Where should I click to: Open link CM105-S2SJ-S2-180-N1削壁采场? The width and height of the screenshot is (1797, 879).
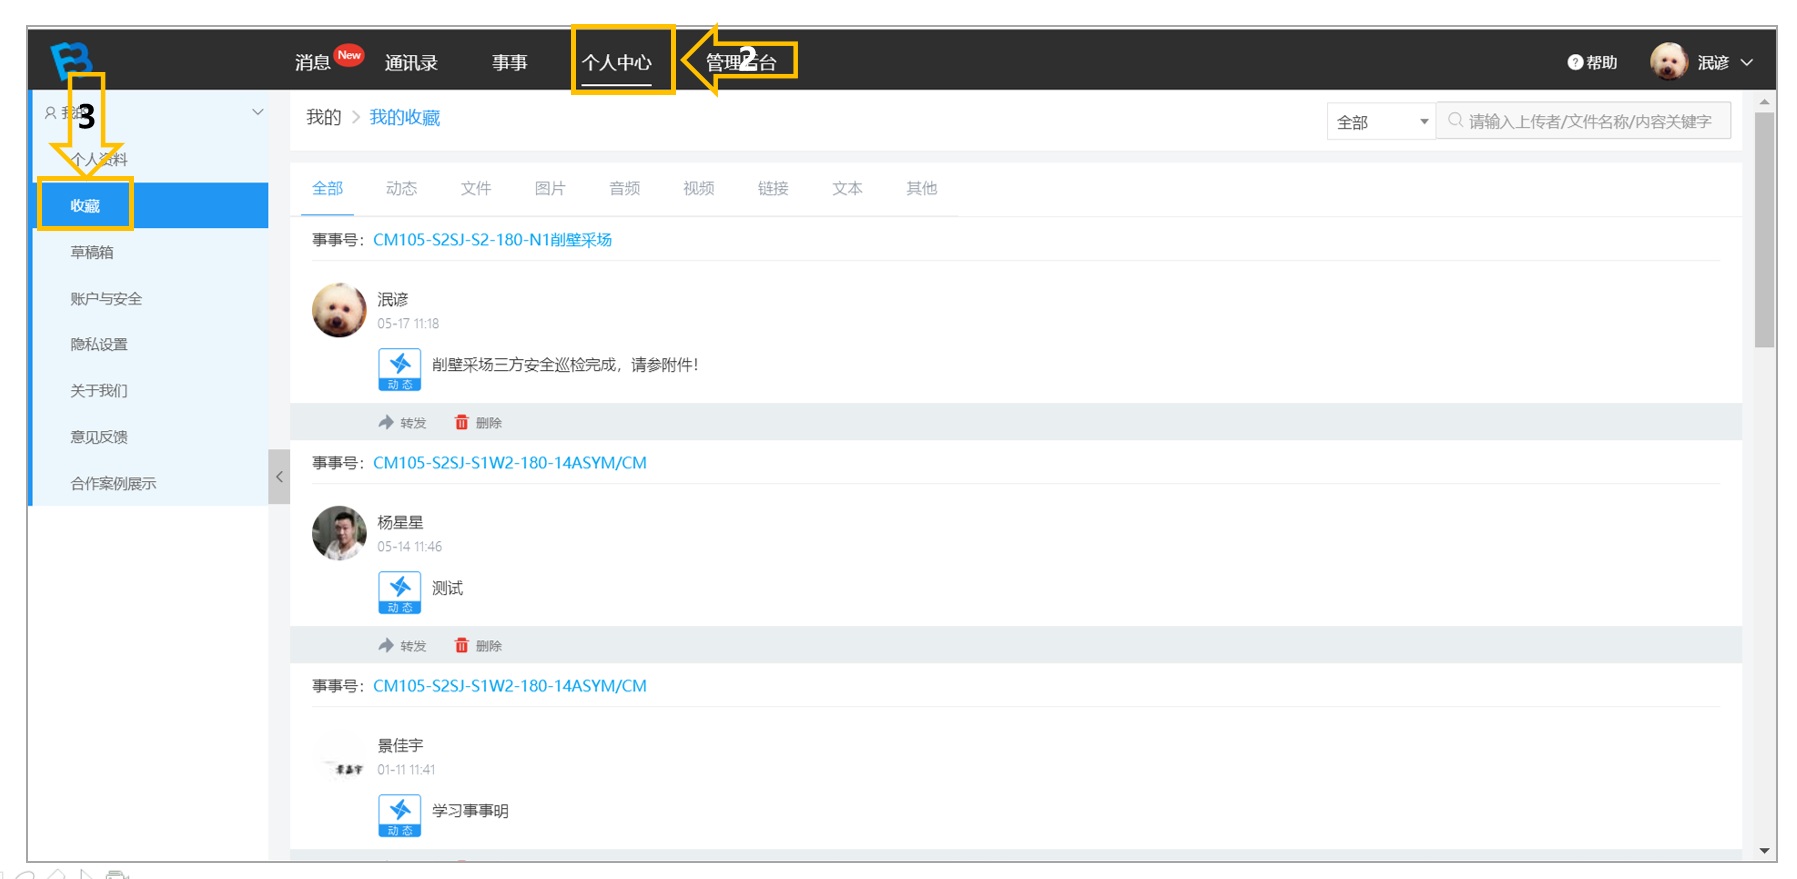(492, 240)
